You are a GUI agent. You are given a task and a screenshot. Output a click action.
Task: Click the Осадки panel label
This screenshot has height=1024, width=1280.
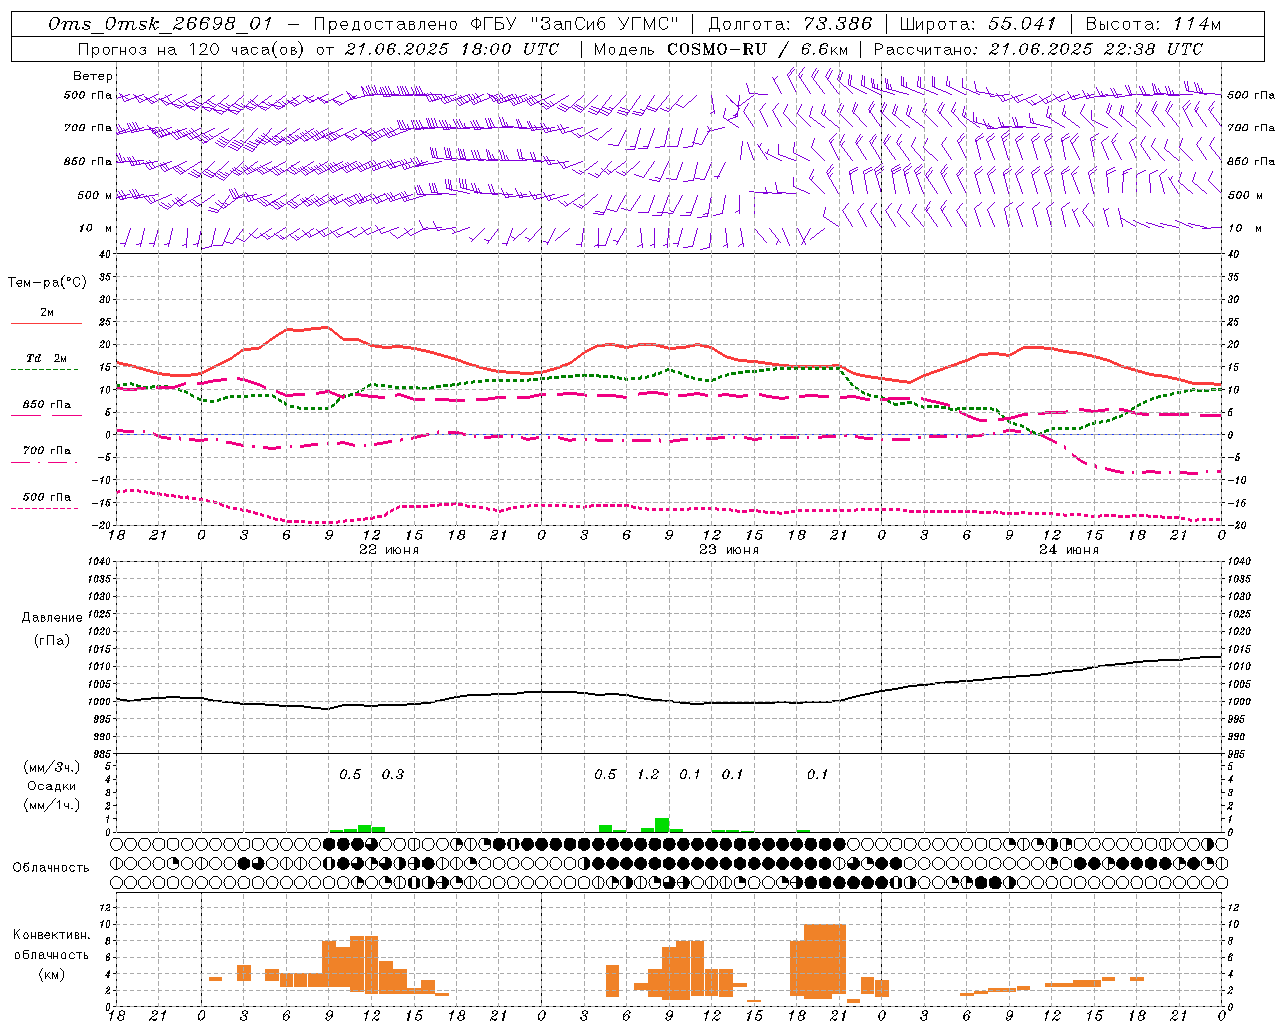pos(52,786)
